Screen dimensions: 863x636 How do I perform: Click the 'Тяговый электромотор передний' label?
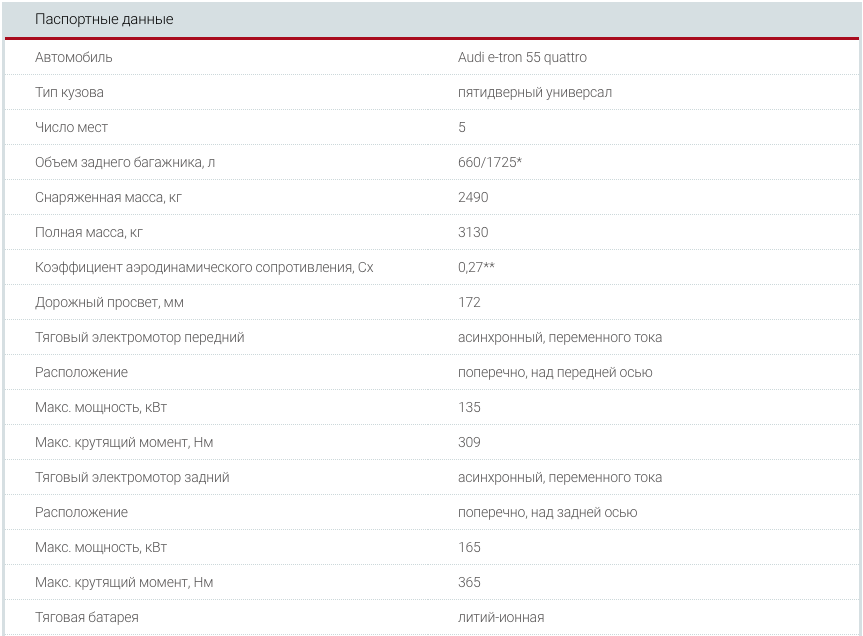(x=140, y=337)
